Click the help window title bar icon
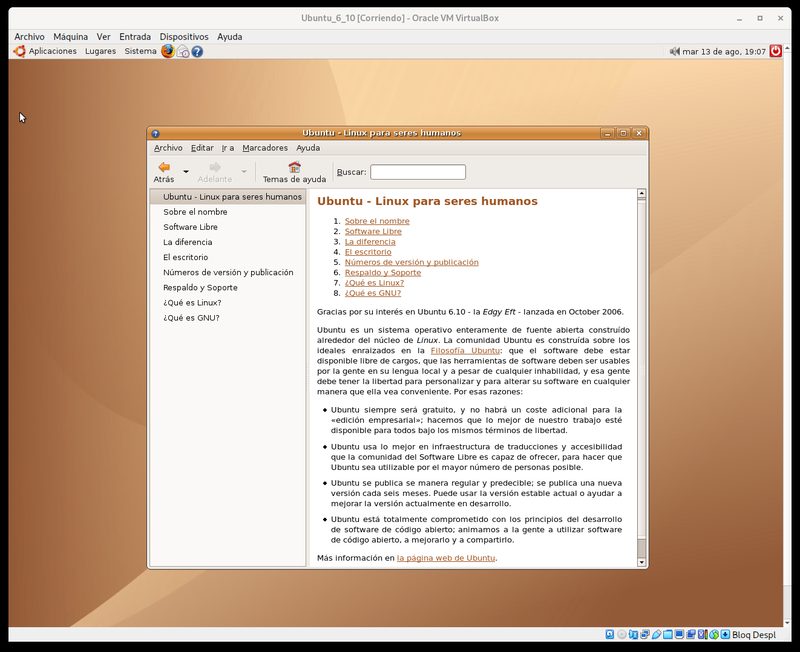Image resolution: width=800 pixels, height=652 pixels. tap(156, 133)
